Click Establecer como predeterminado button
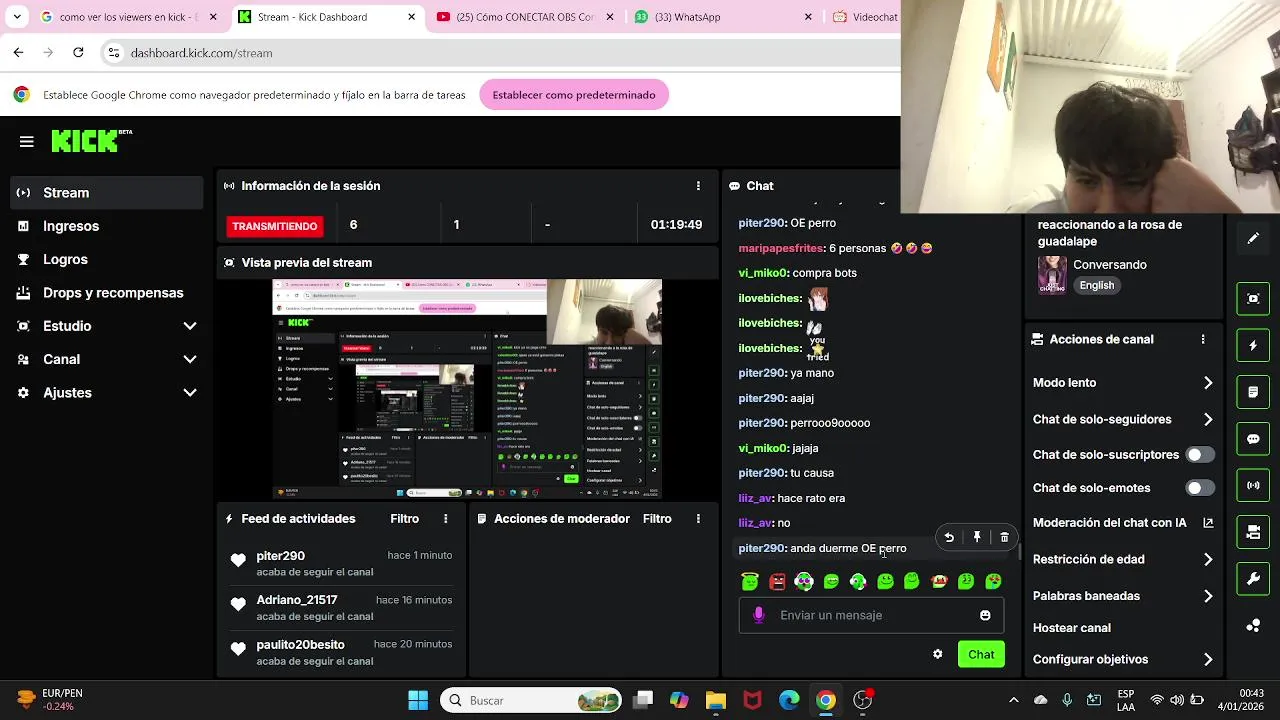The width and height of the screenshot is (1280, 720). [574, 95]
